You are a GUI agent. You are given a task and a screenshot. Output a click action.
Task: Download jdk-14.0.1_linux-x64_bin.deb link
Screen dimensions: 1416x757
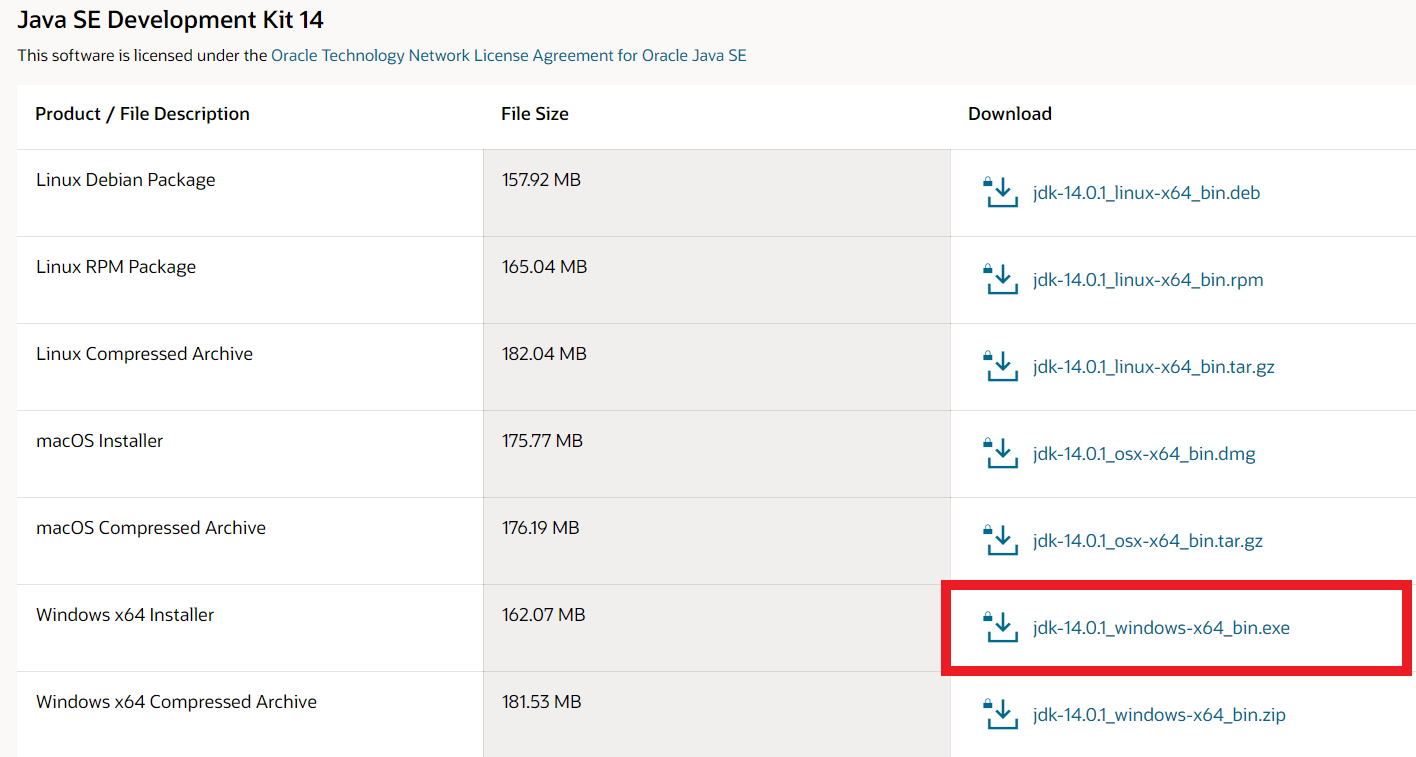[x=1146, y=193]
